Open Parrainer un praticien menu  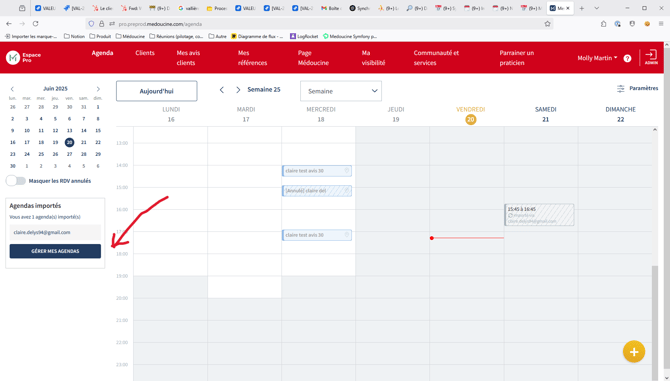pyautogui.click(x=517, y=58)
